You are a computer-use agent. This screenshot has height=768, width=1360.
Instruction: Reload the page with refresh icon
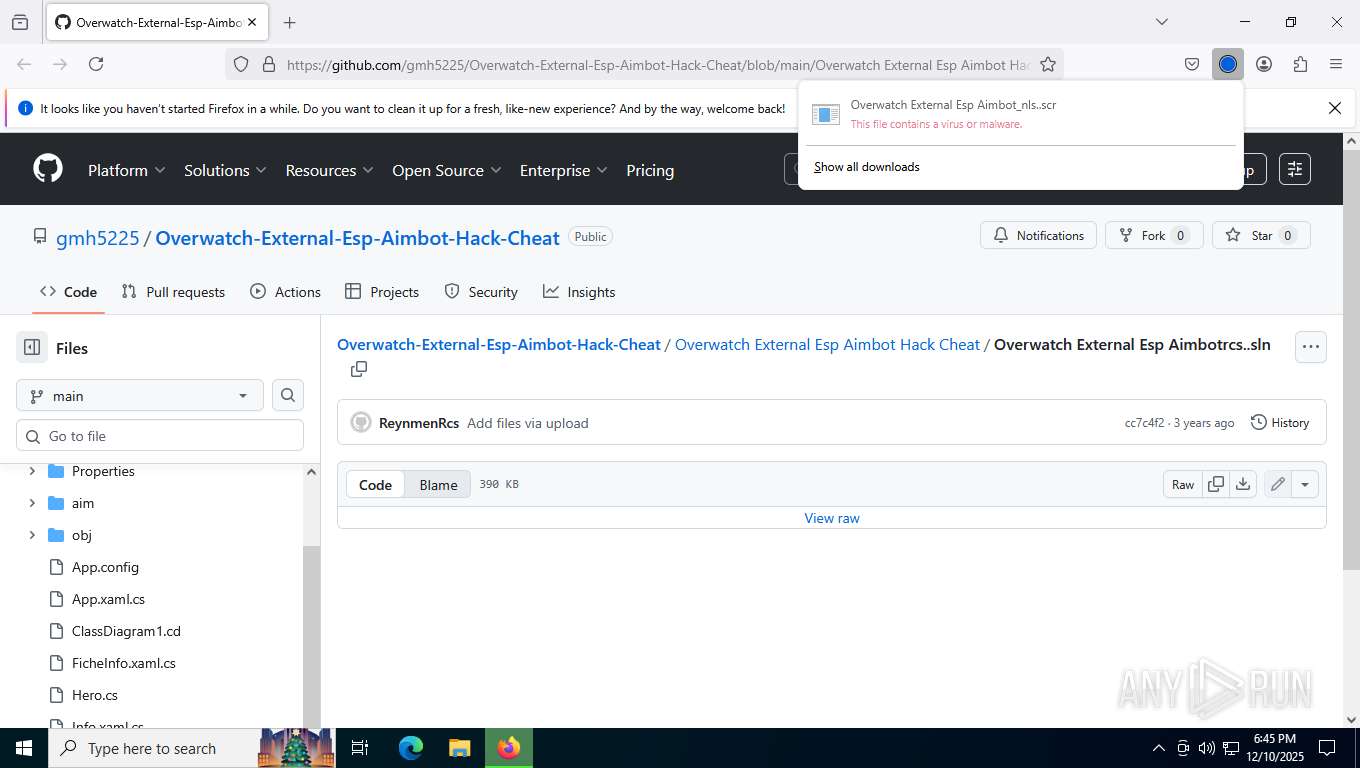click(96, 64)
